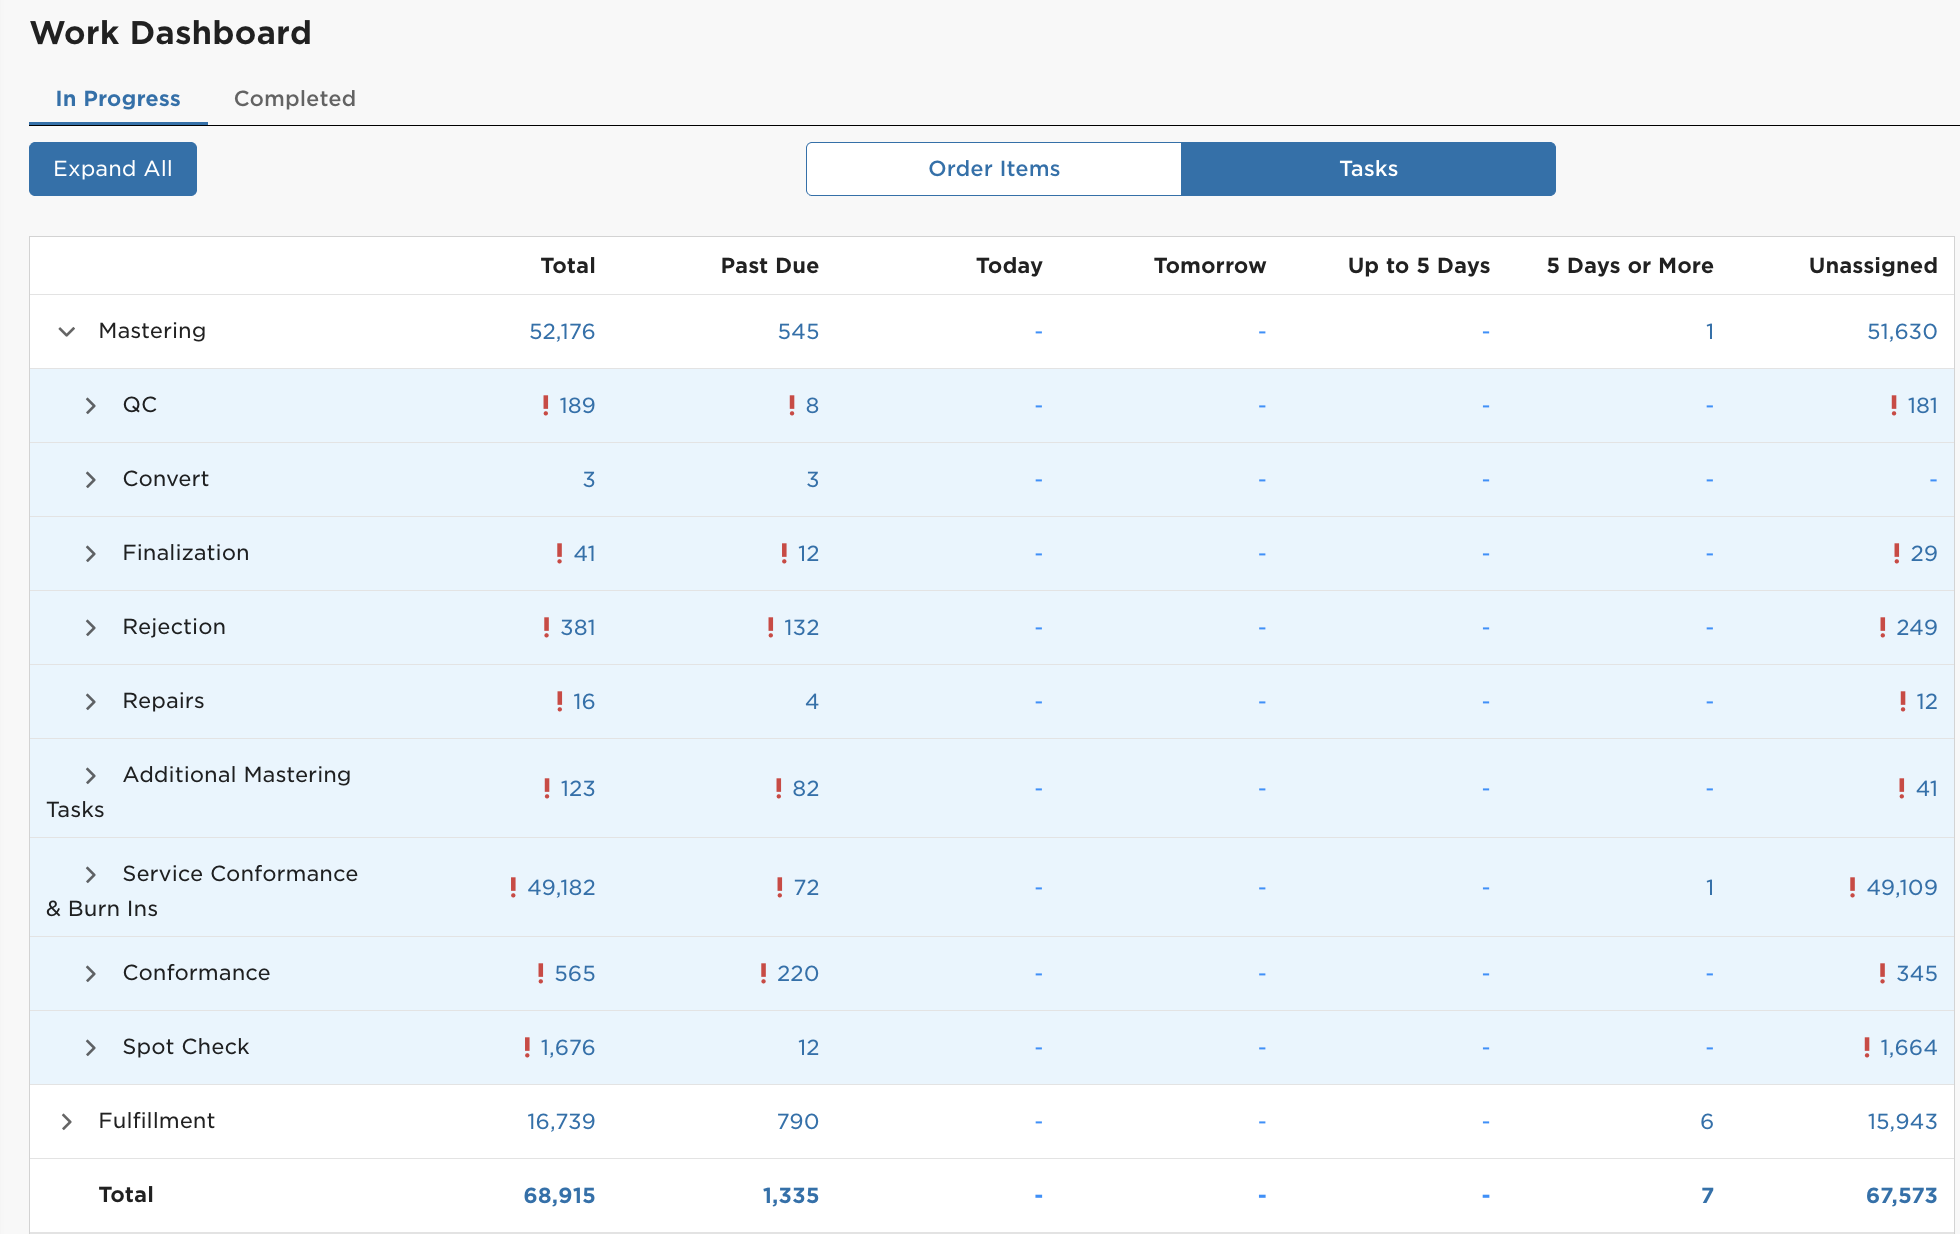Open Finalization total 41
The image size is (1960, 1234).
584,553
